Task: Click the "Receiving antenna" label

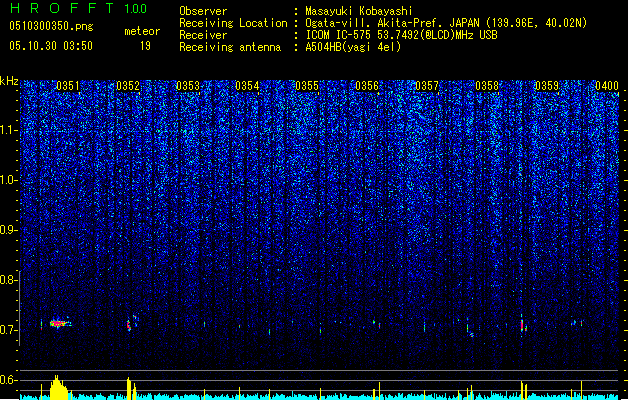Action: [x=230, y=47]
